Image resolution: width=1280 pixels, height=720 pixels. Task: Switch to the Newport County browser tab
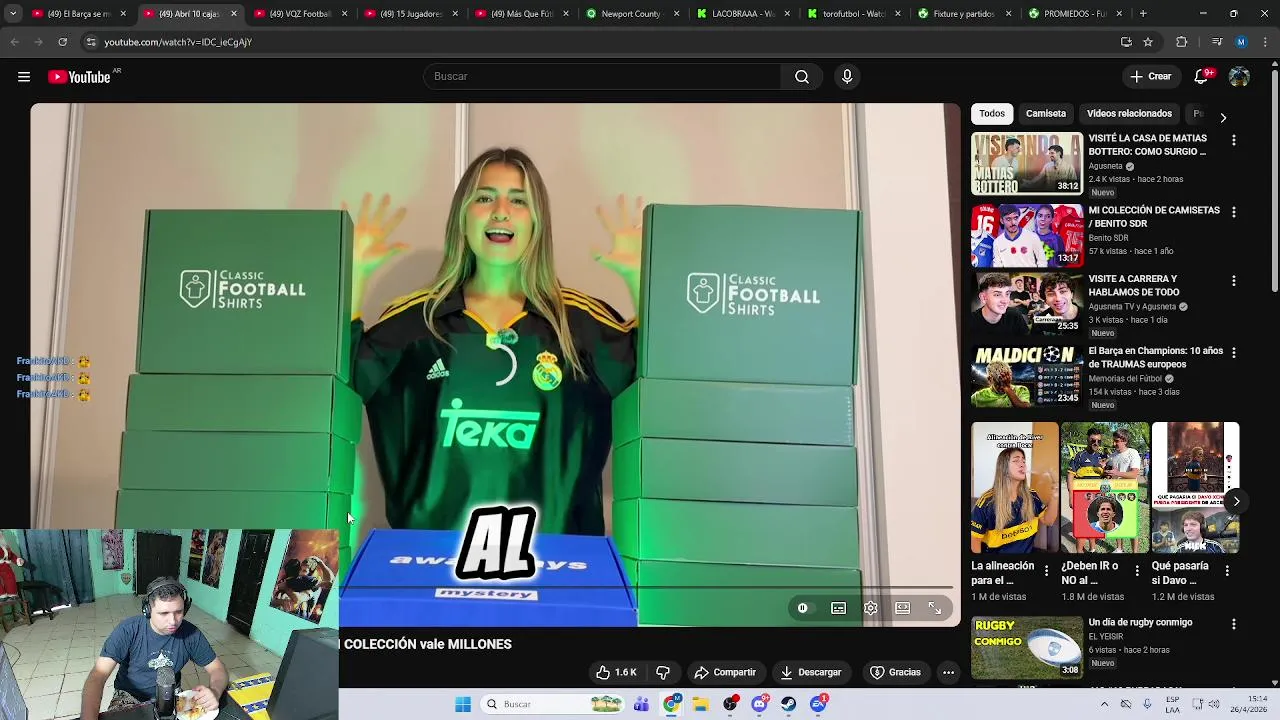click(x=632, y=14)
